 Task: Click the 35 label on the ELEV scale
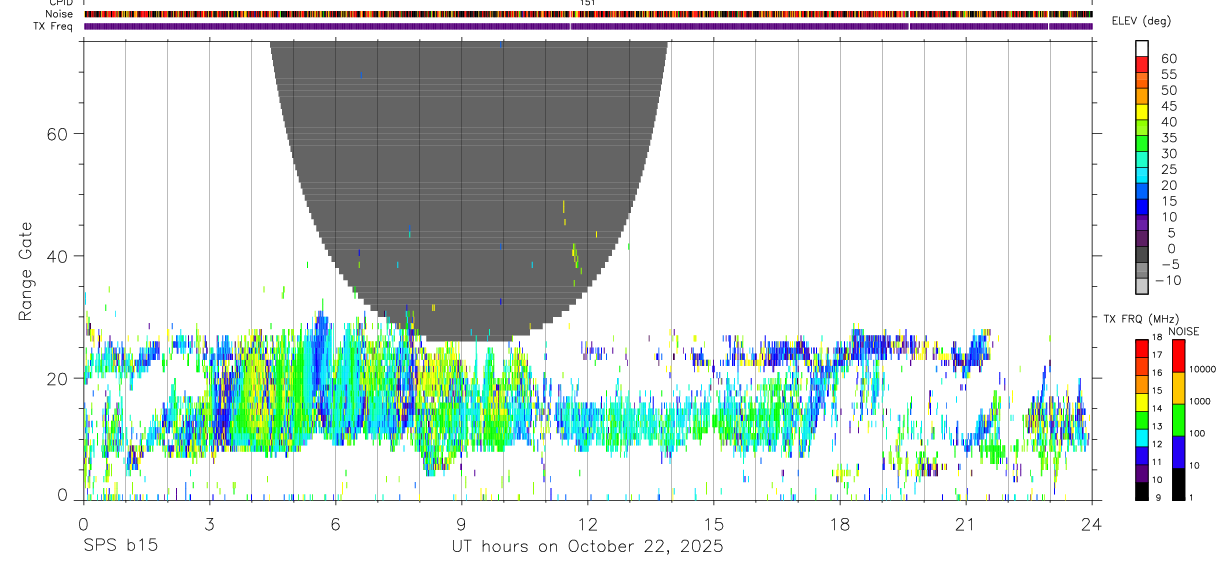[1168, 138]
